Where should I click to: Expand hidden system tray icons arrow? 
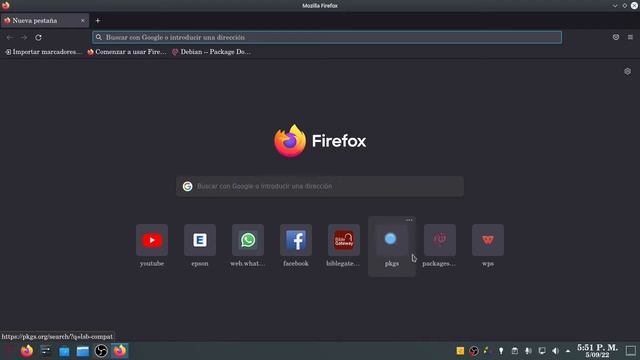(x=568, y=351)
